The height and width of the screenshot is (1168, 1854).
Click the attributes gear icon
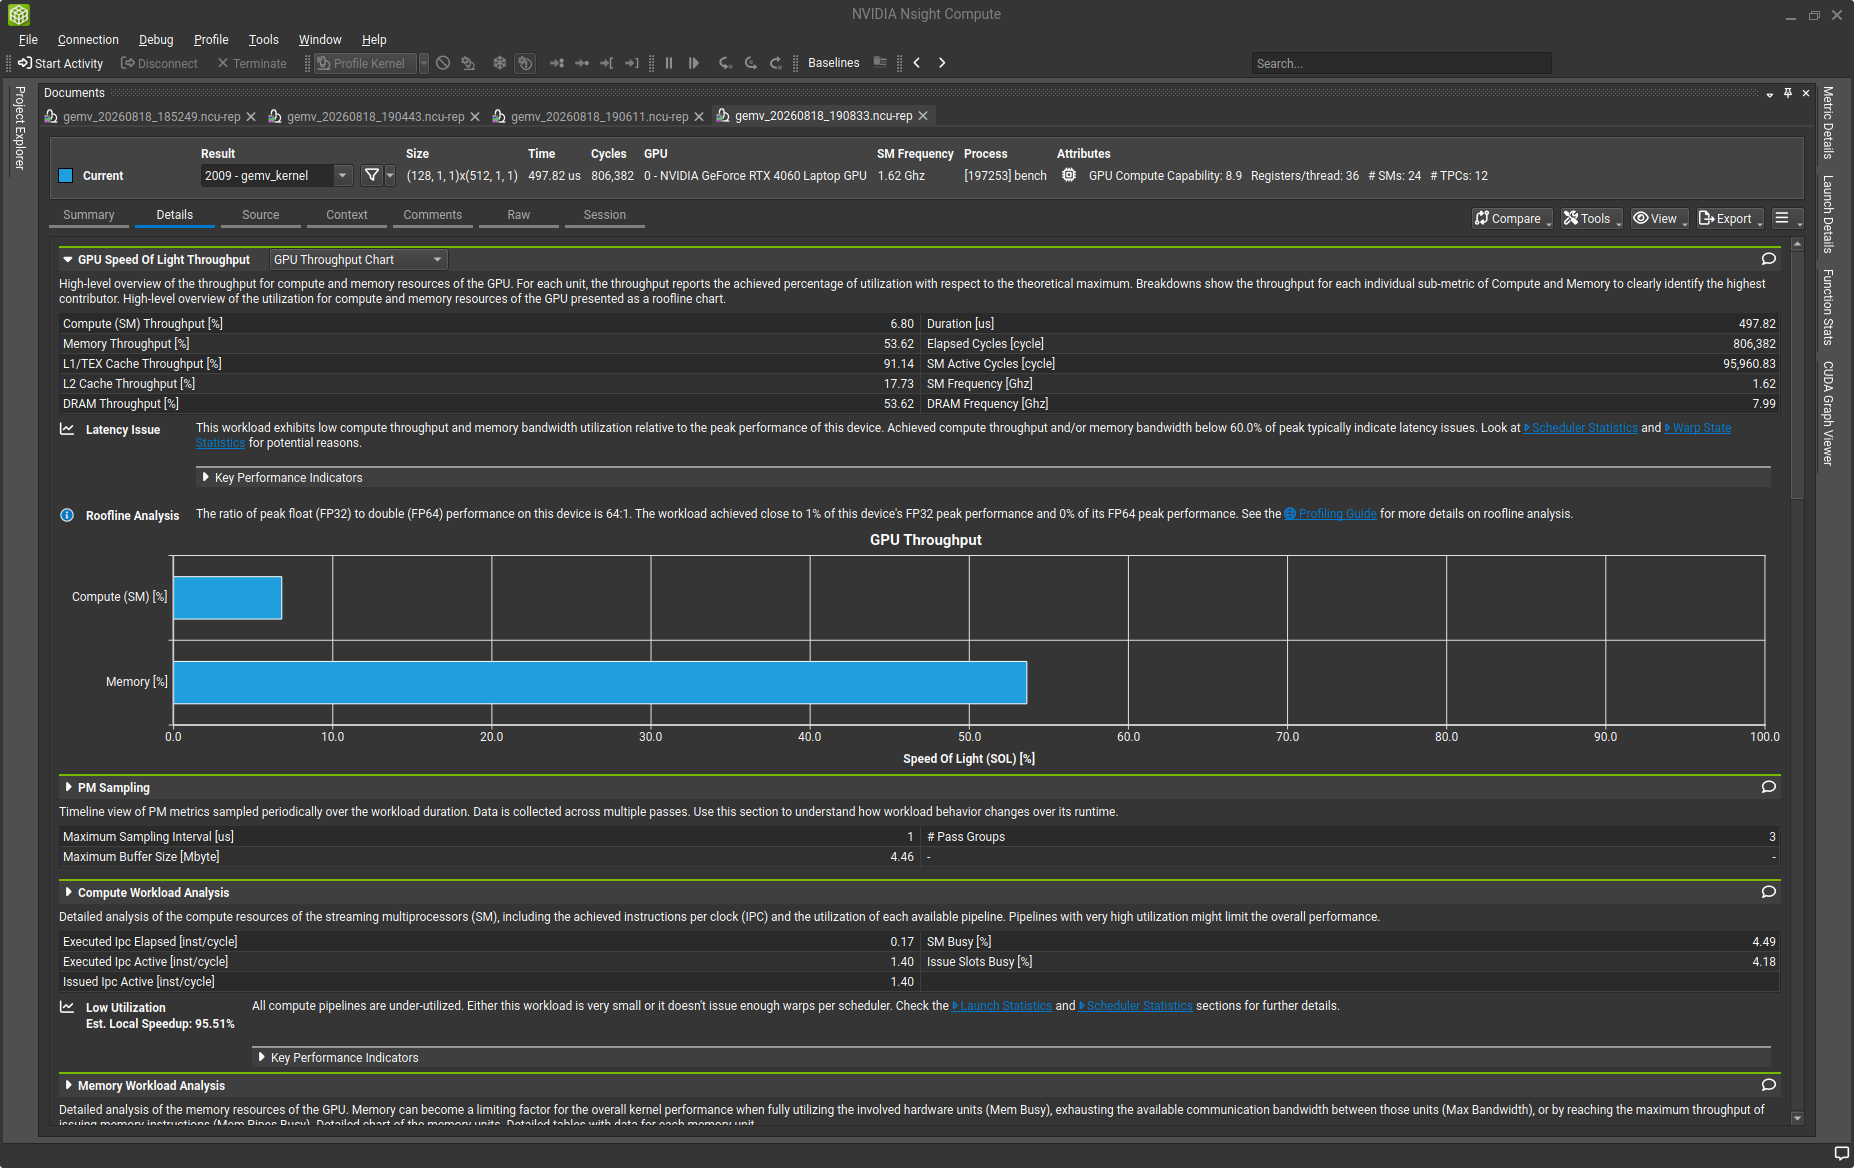tap(1069, 175)
